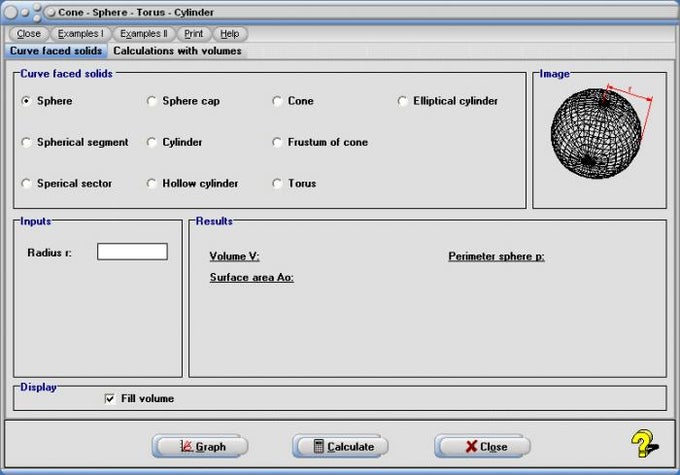The width and height of the screenshot is (680, 475).
Task: Open the Examples I menu
Action: pos(81,34)
